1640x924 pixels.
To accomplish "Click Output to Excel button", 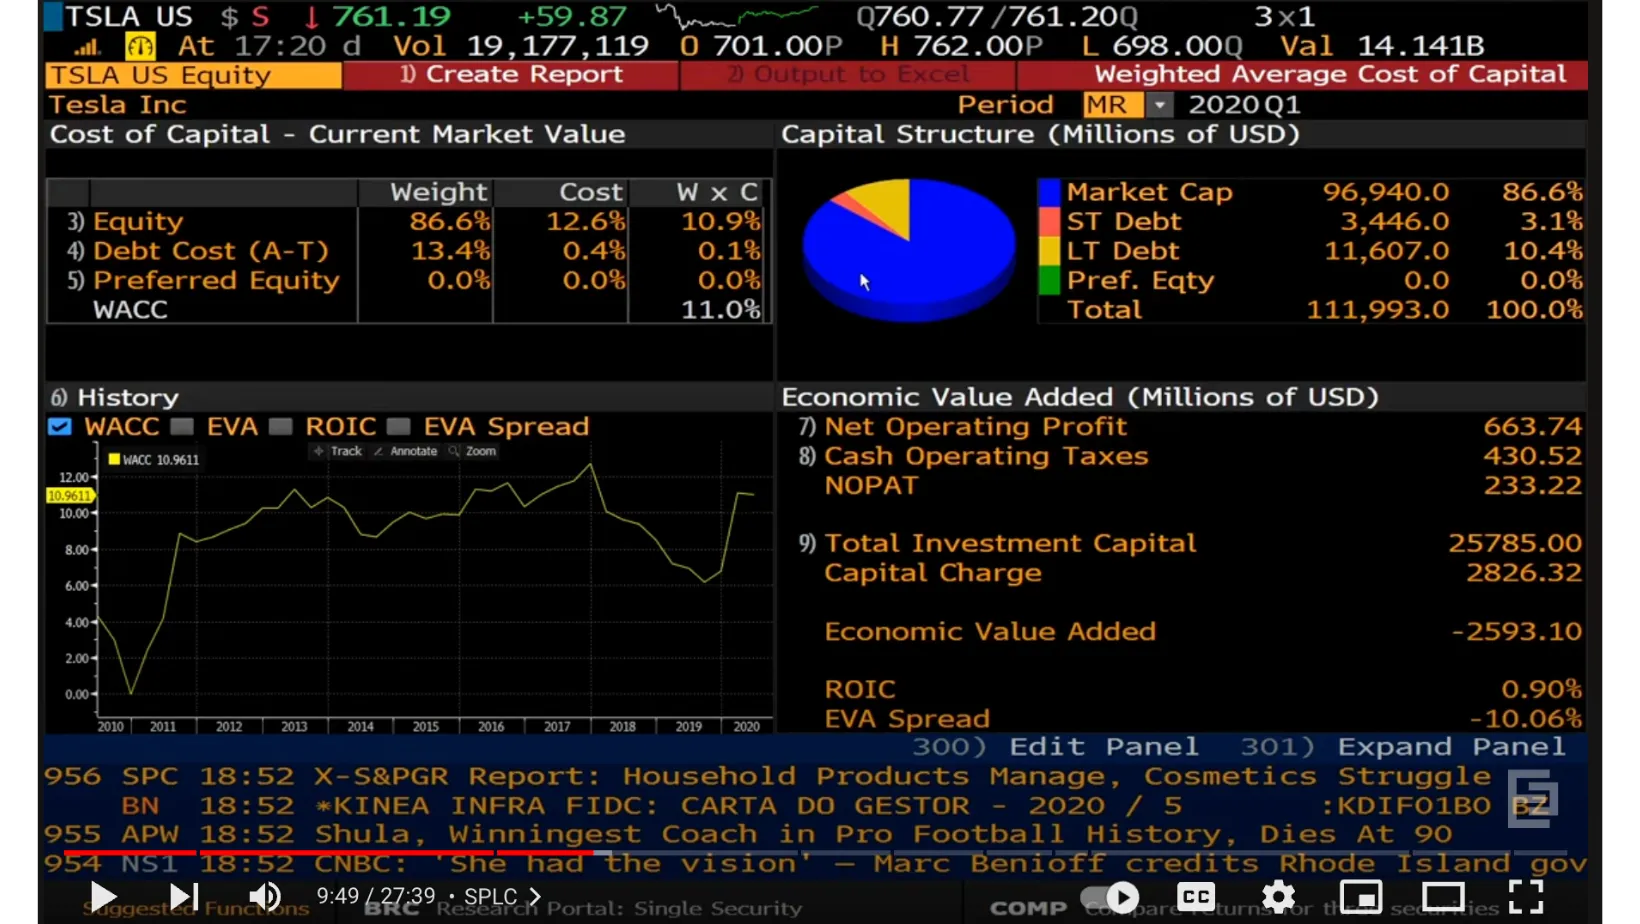I will (x=848, y=75).
